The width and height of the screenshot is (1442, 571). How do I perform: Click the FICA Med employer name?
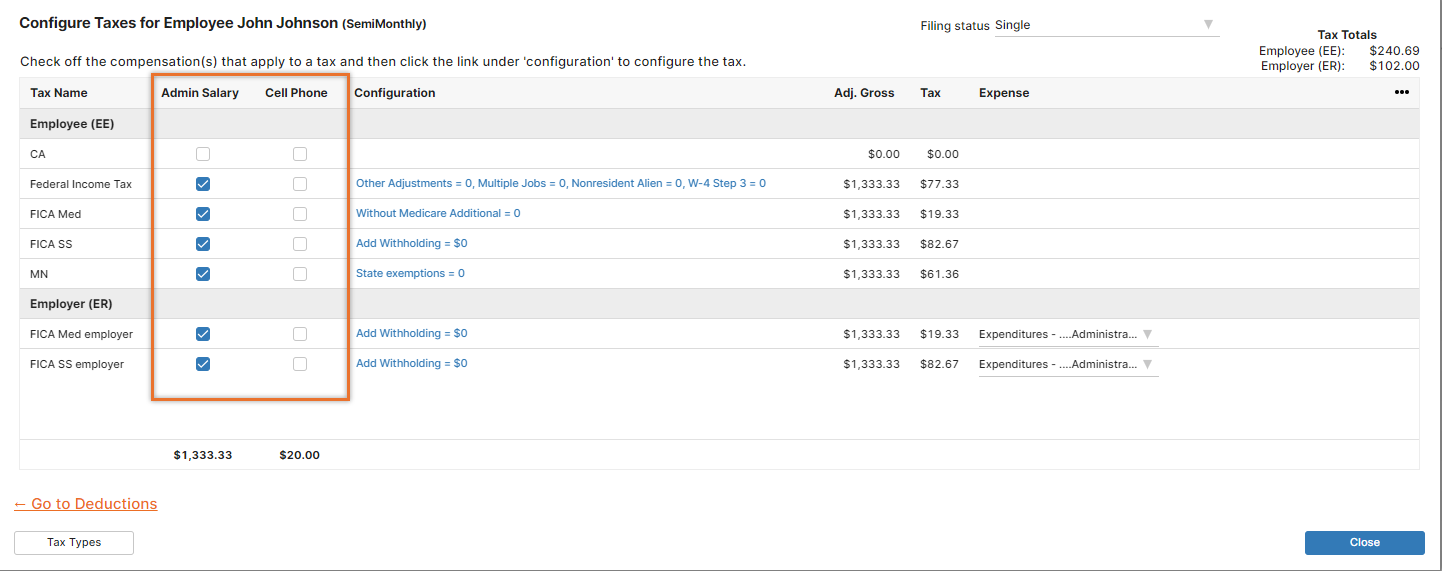(x=81, y=334)
